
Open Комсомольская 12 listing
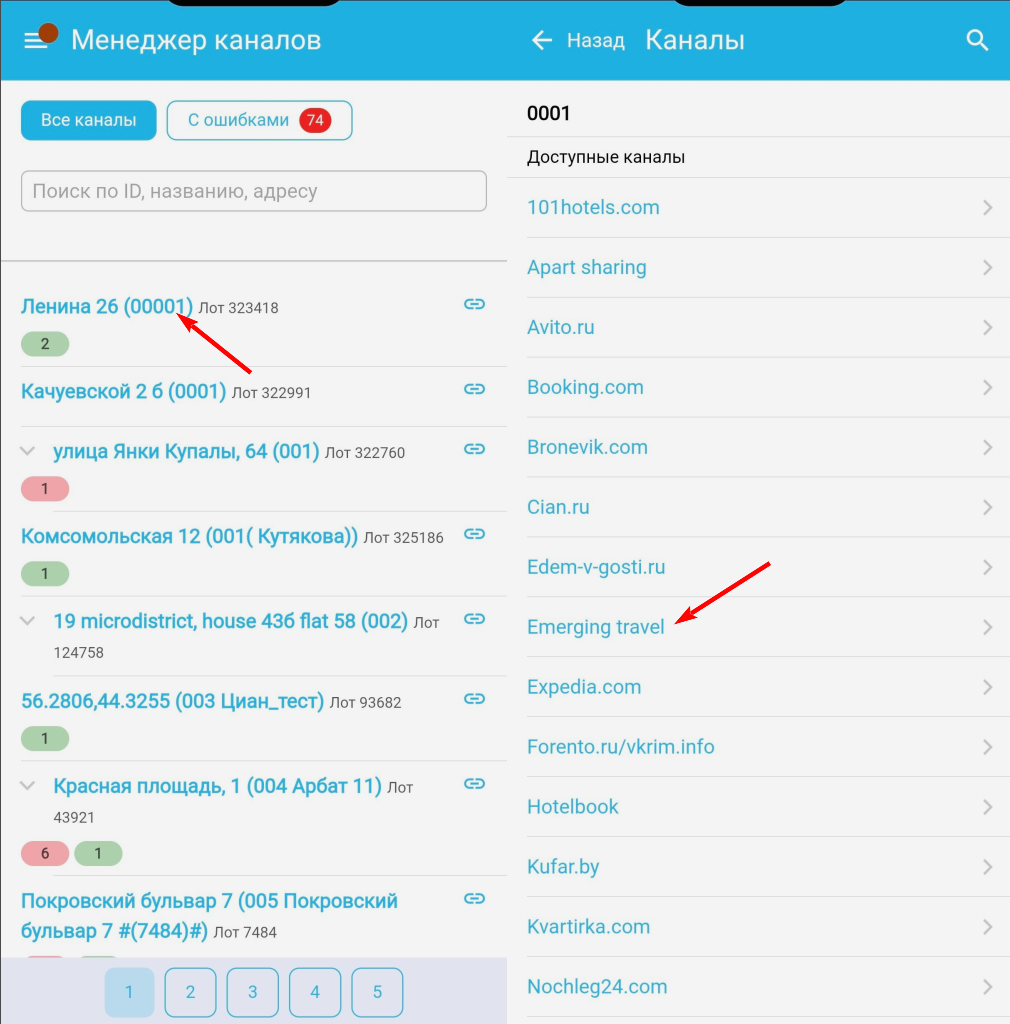coord(189,536)
